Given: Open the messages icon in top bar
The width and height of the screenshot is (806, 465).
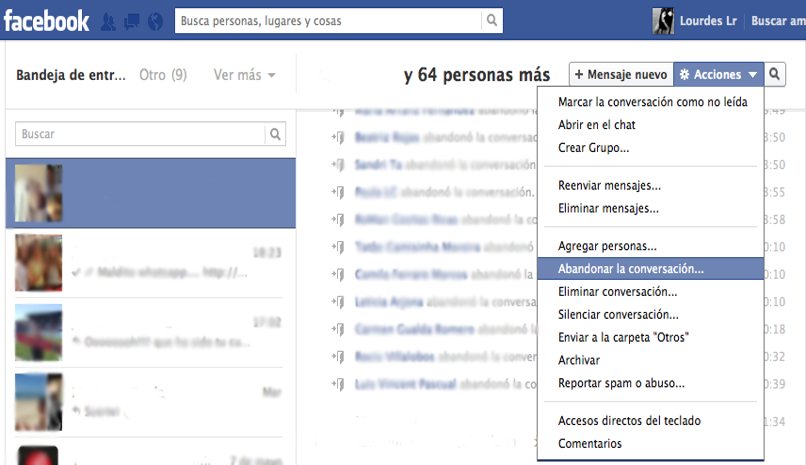Looking at the screenshot, I should click(x=132, y=22).
